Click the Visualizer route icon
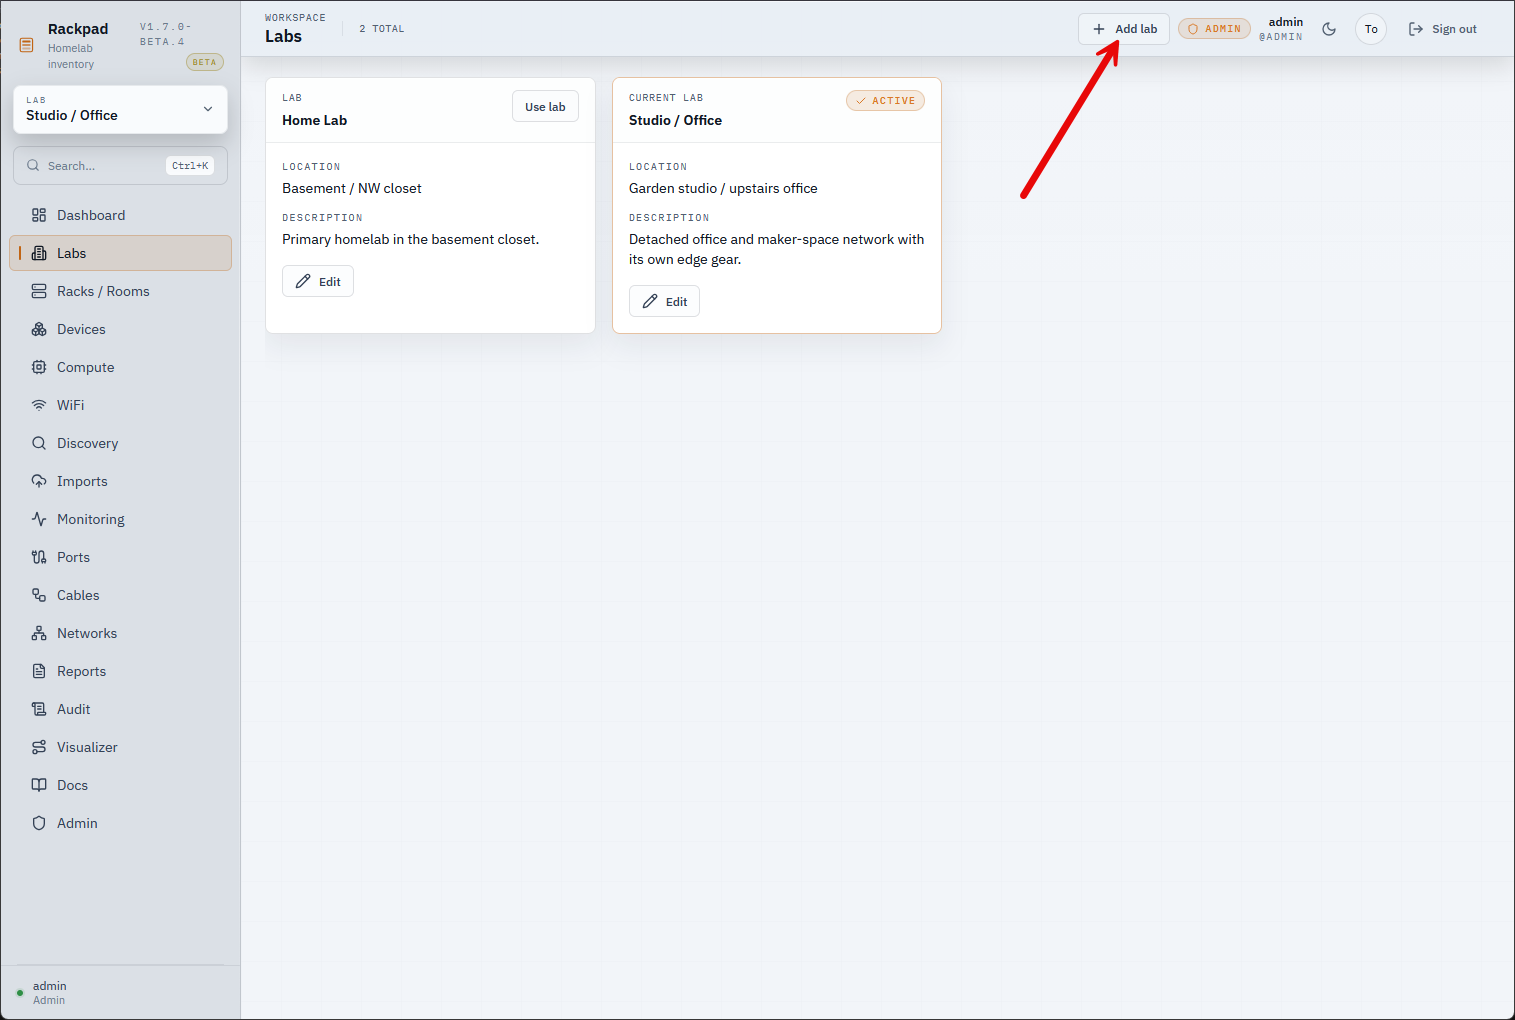Image resolution: width=1515 pixels, height=1020 pixels. pyautogui.click(x=39, y=747)
